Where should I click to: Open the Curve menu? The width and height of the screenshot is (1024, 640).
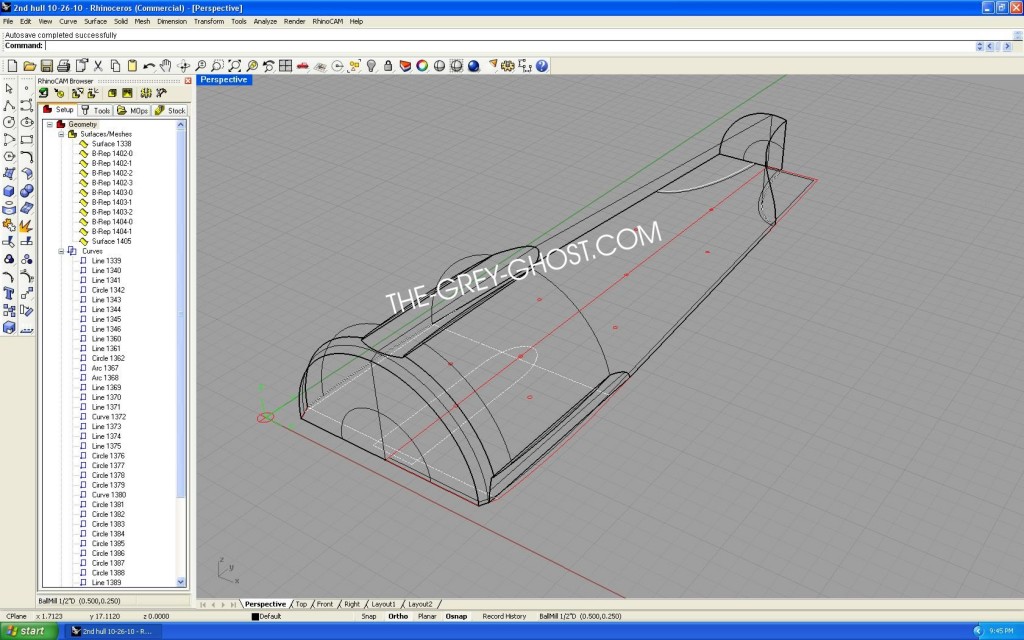pos(68,22)
